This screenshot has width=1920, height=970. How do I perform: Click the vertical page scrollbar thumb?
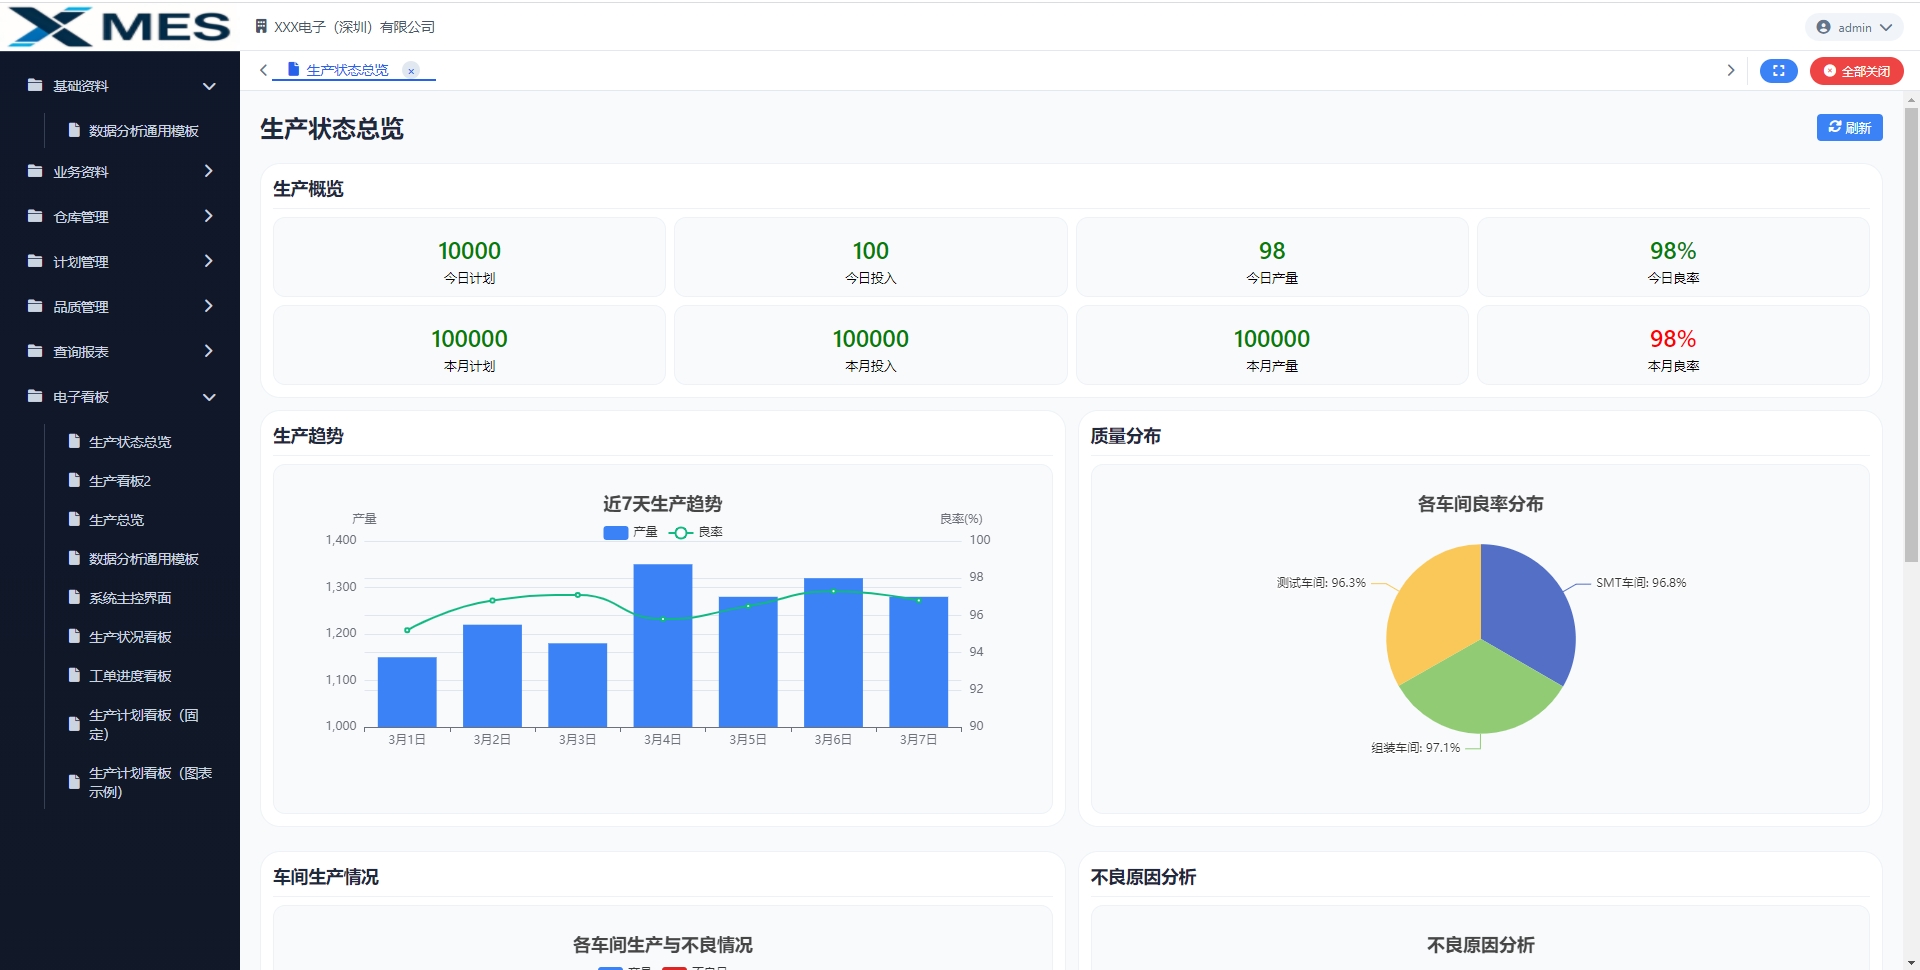click(x=1911, y=335)
